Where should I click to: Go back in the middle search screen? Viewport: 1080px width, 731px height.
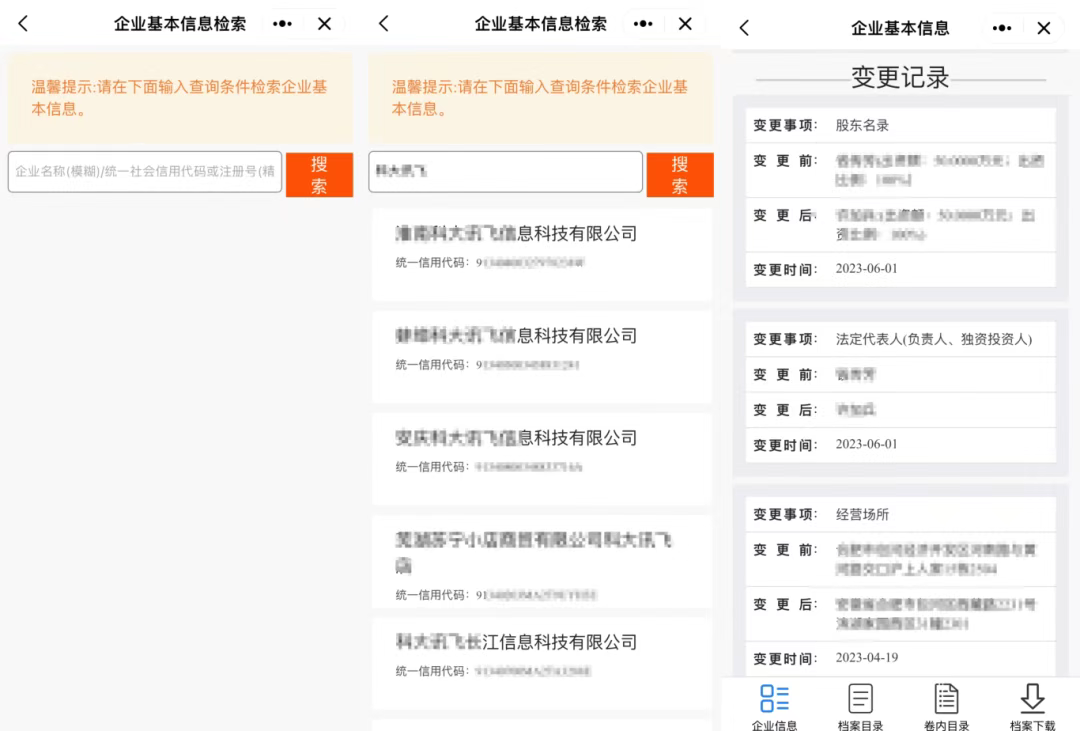click(384, 24)
